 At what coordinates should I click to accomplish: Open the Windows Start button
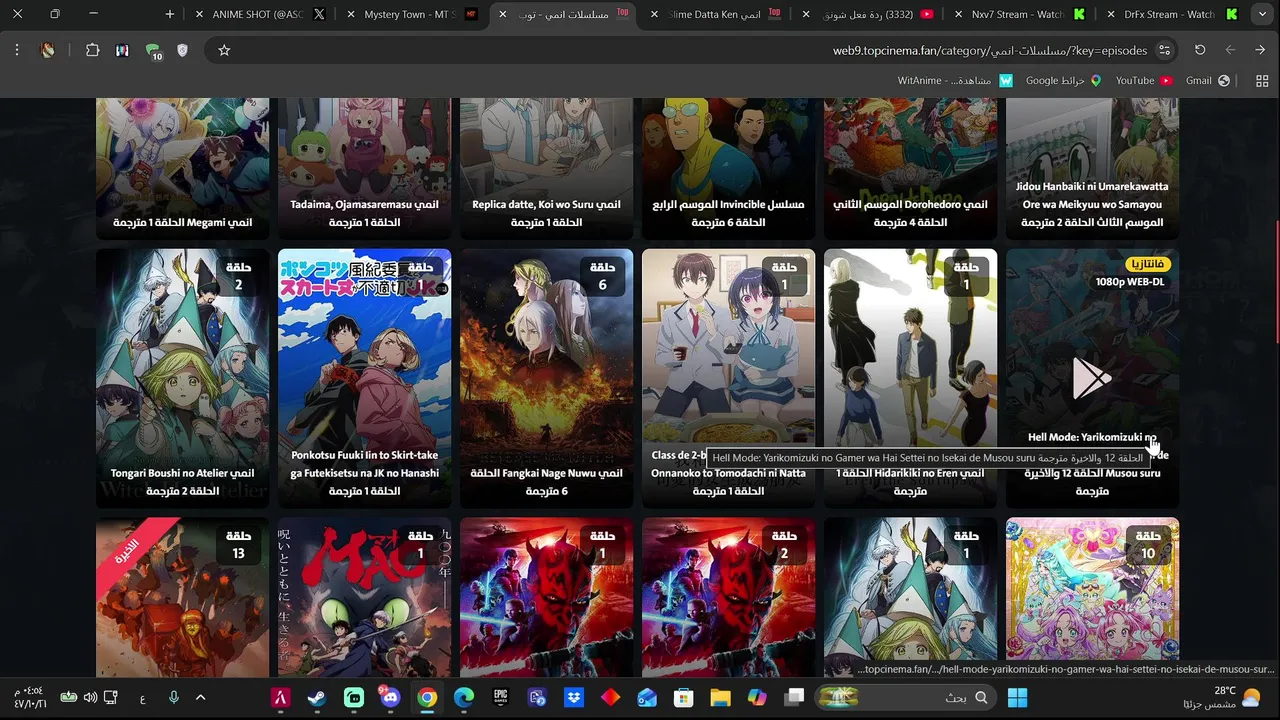click(1017, 698)
